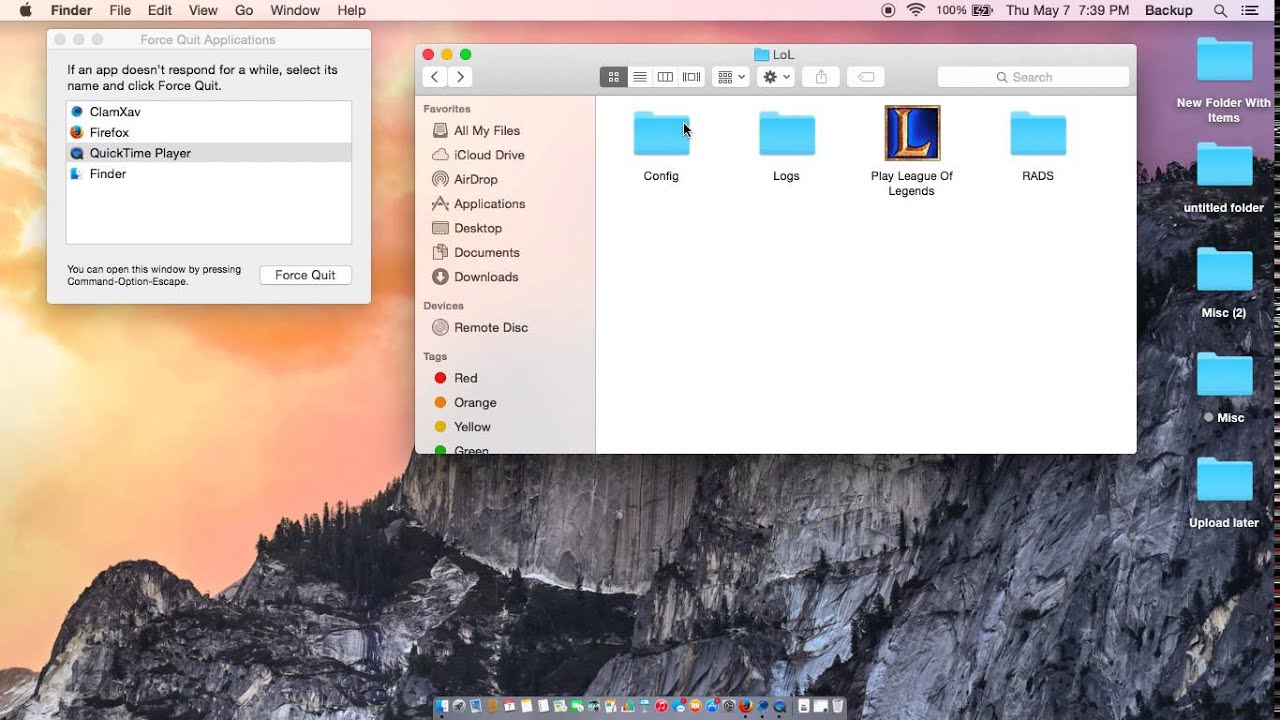Select Firefox in Force Quit list
This screenshot has width=1280, height=720.
tap(209, 132)
